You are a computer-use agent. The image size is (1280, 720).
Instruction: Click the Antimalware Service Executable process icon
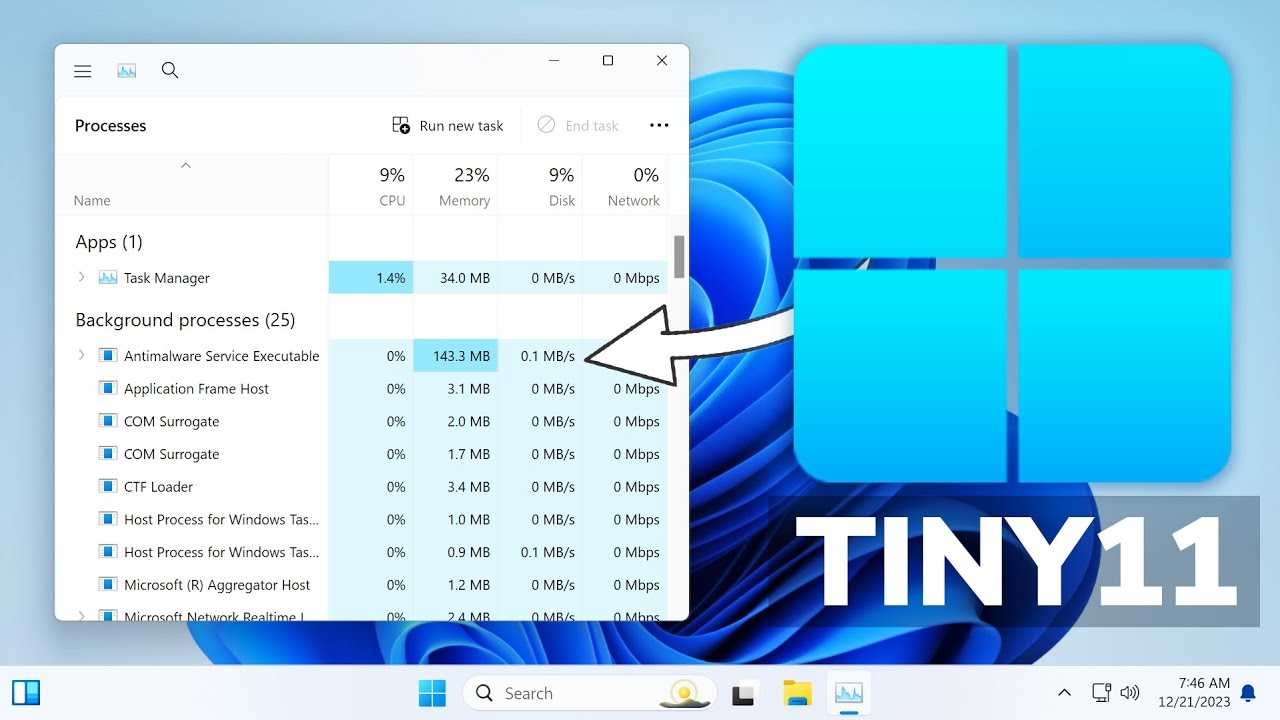click(108, 355)
